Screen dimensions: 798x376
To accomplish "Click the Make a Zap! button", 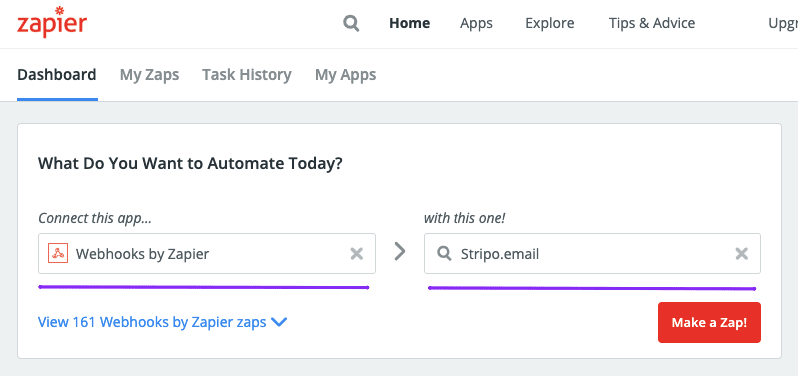I will (709, 323).
